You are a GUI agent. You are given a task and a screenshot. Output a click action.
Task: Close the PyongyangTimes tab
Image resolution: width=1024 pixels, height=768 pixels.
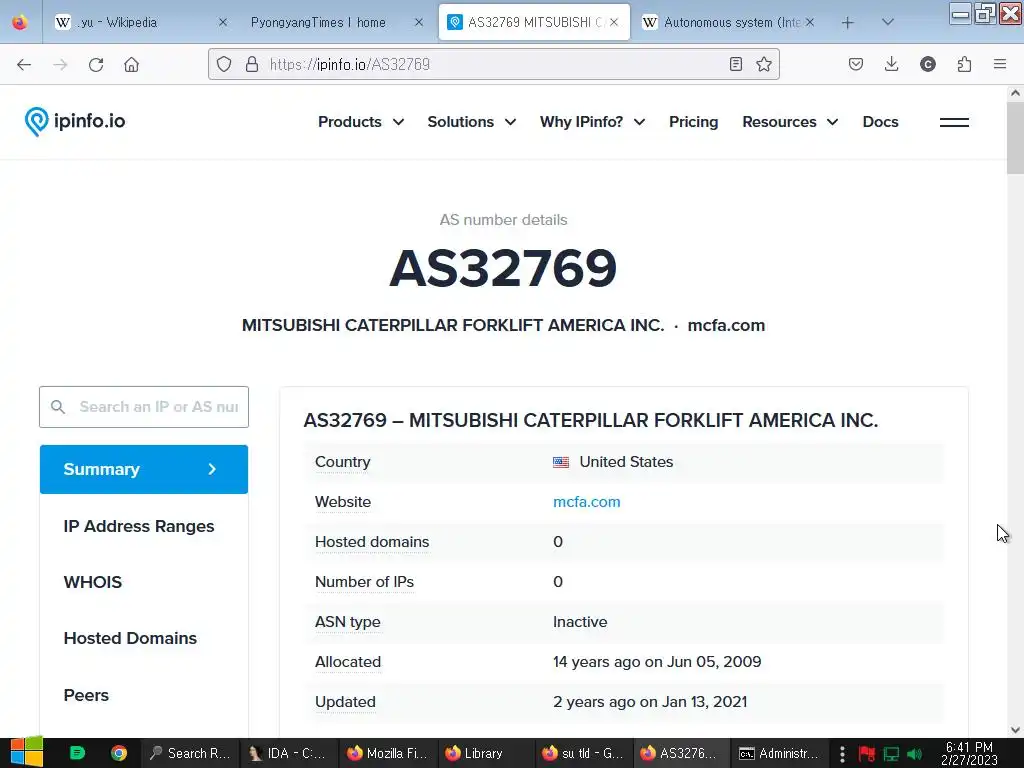(x=419, y=22)
